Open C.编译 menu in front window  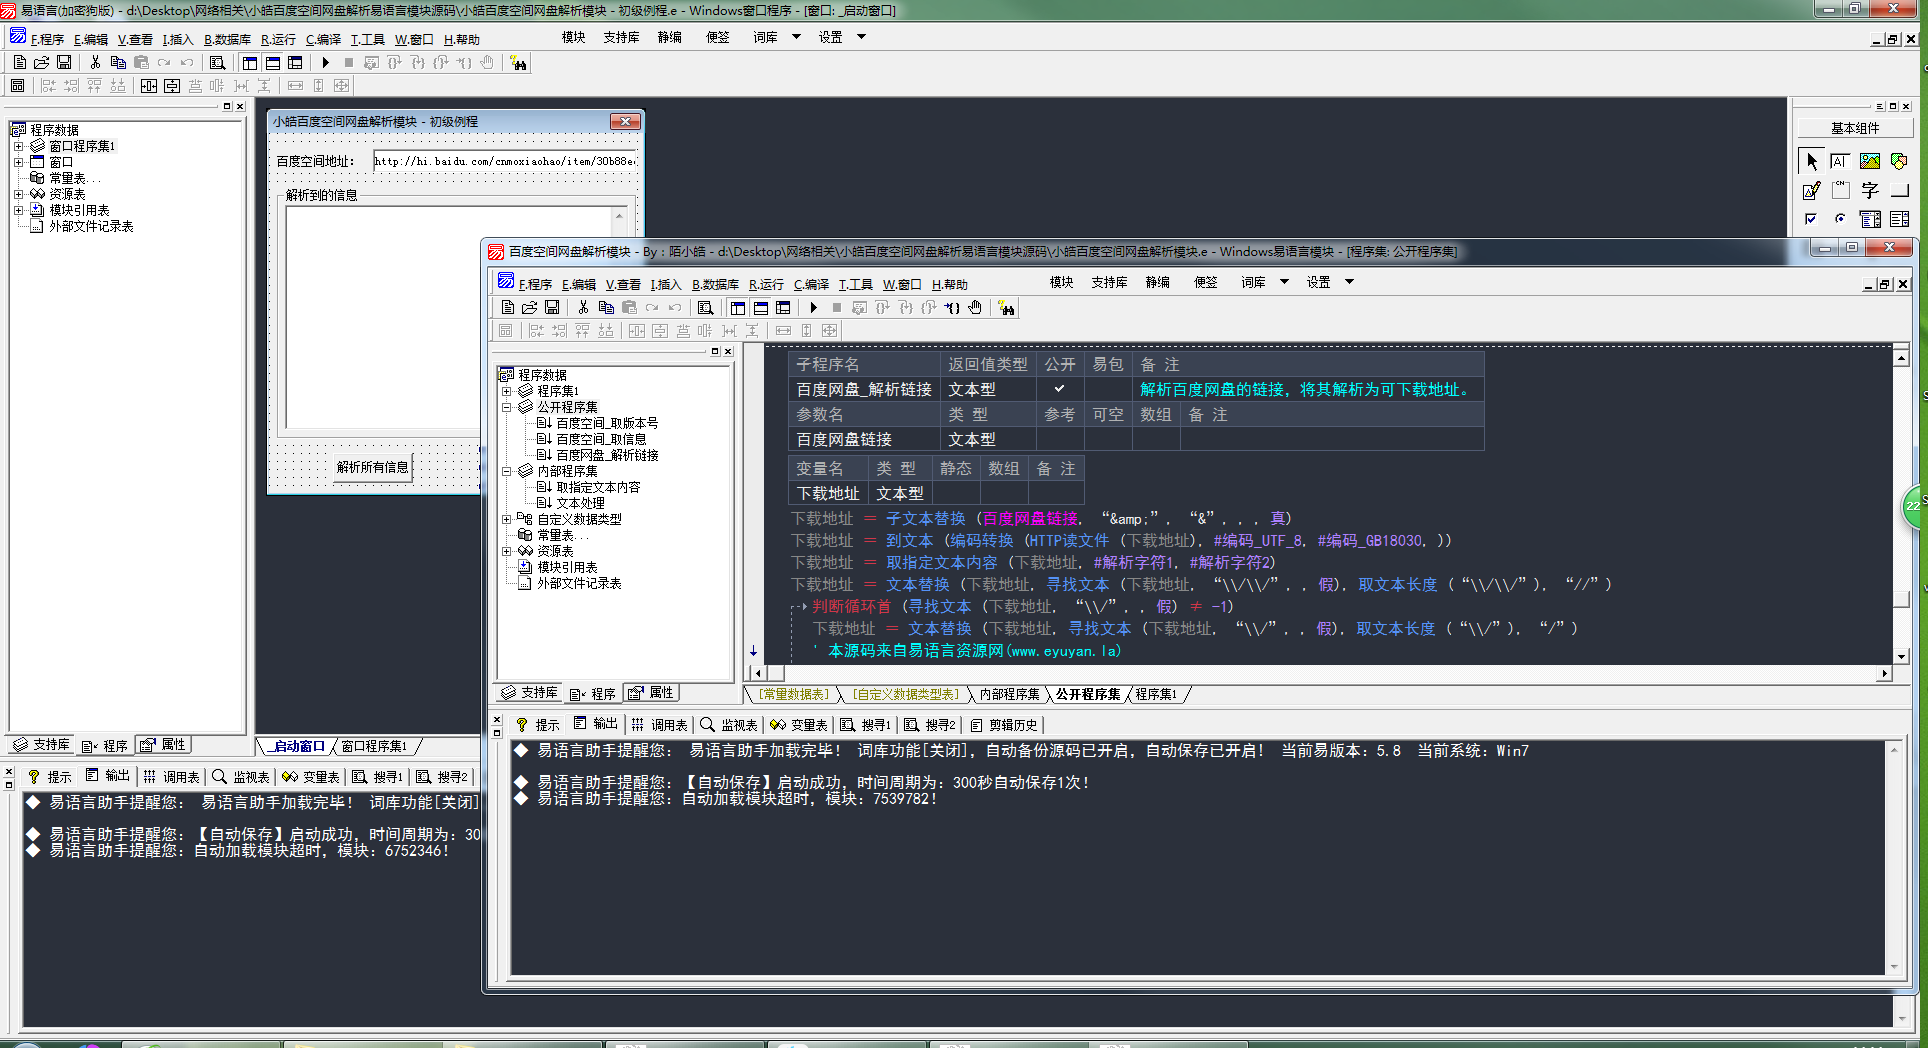[811, 284]
